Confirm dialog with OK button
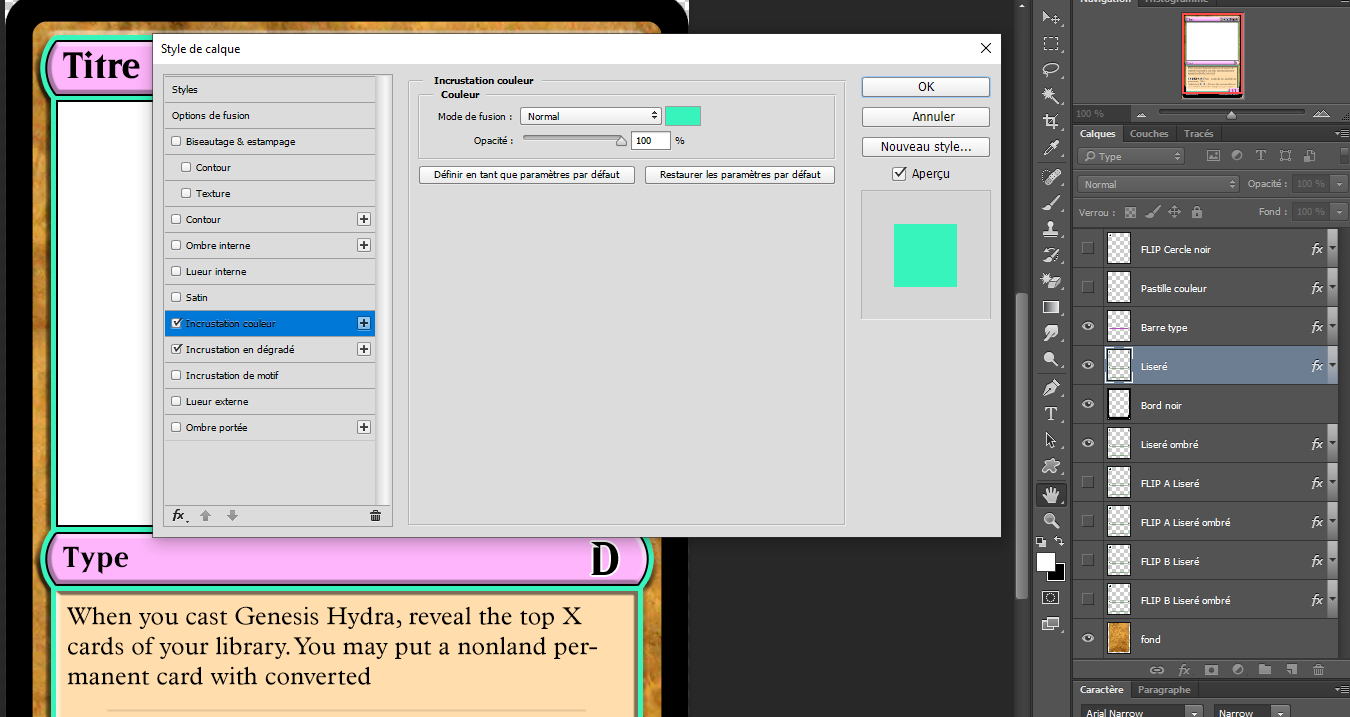This screenshot has height=717, width=1350. [x=926, y=87]
